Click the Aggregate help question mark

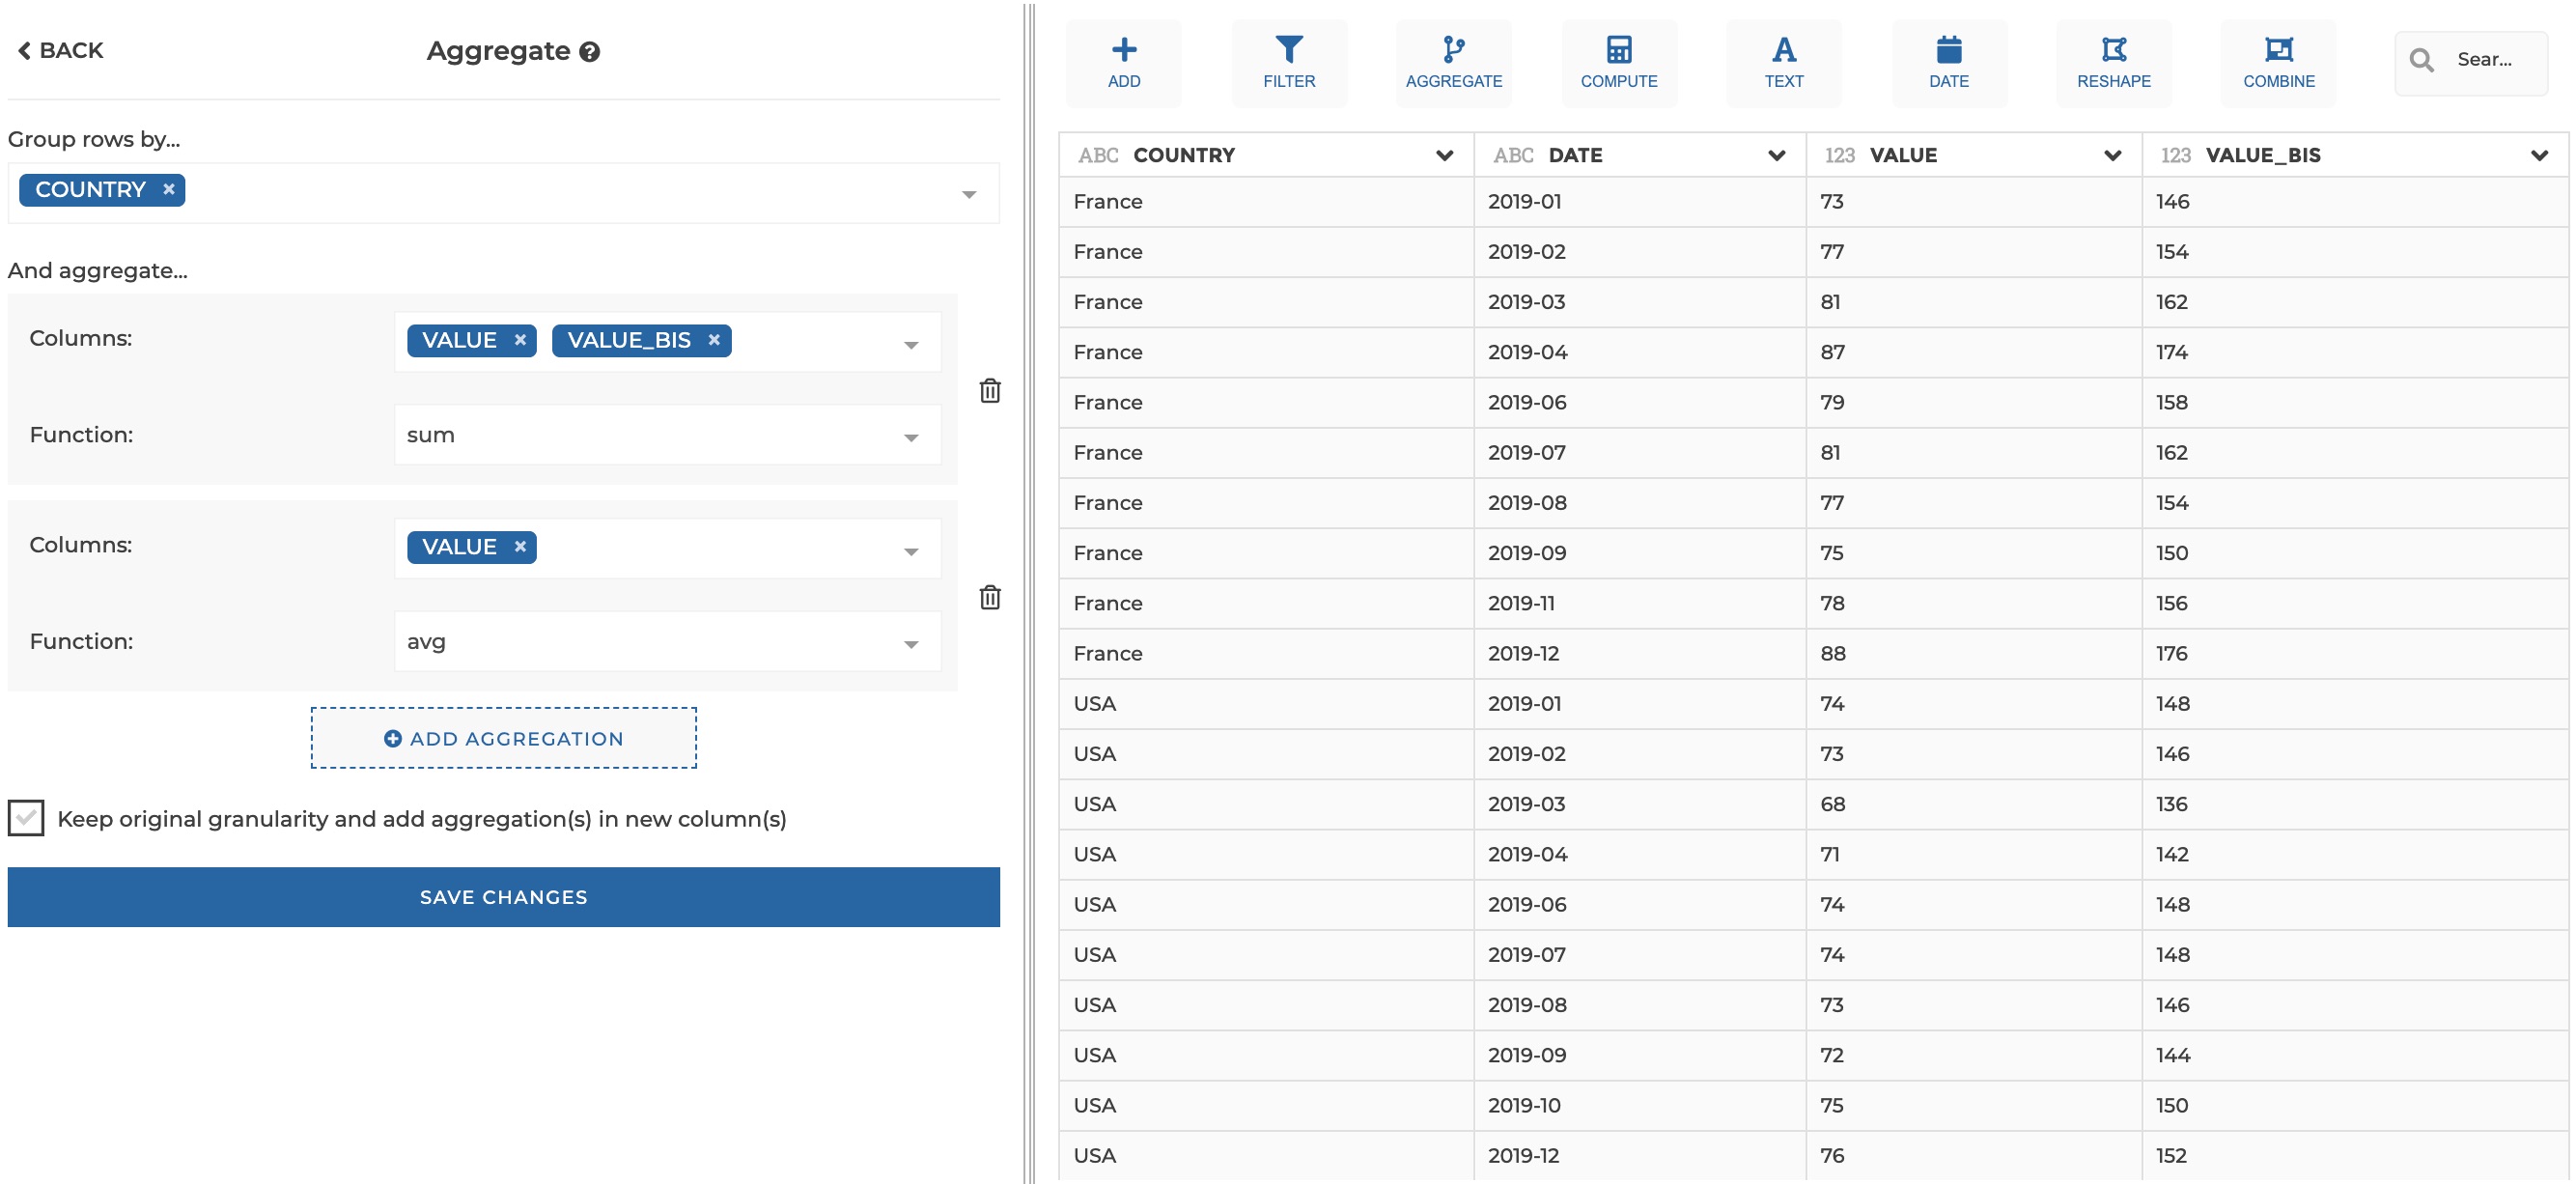pyautogui.click(x=590, y=52)
